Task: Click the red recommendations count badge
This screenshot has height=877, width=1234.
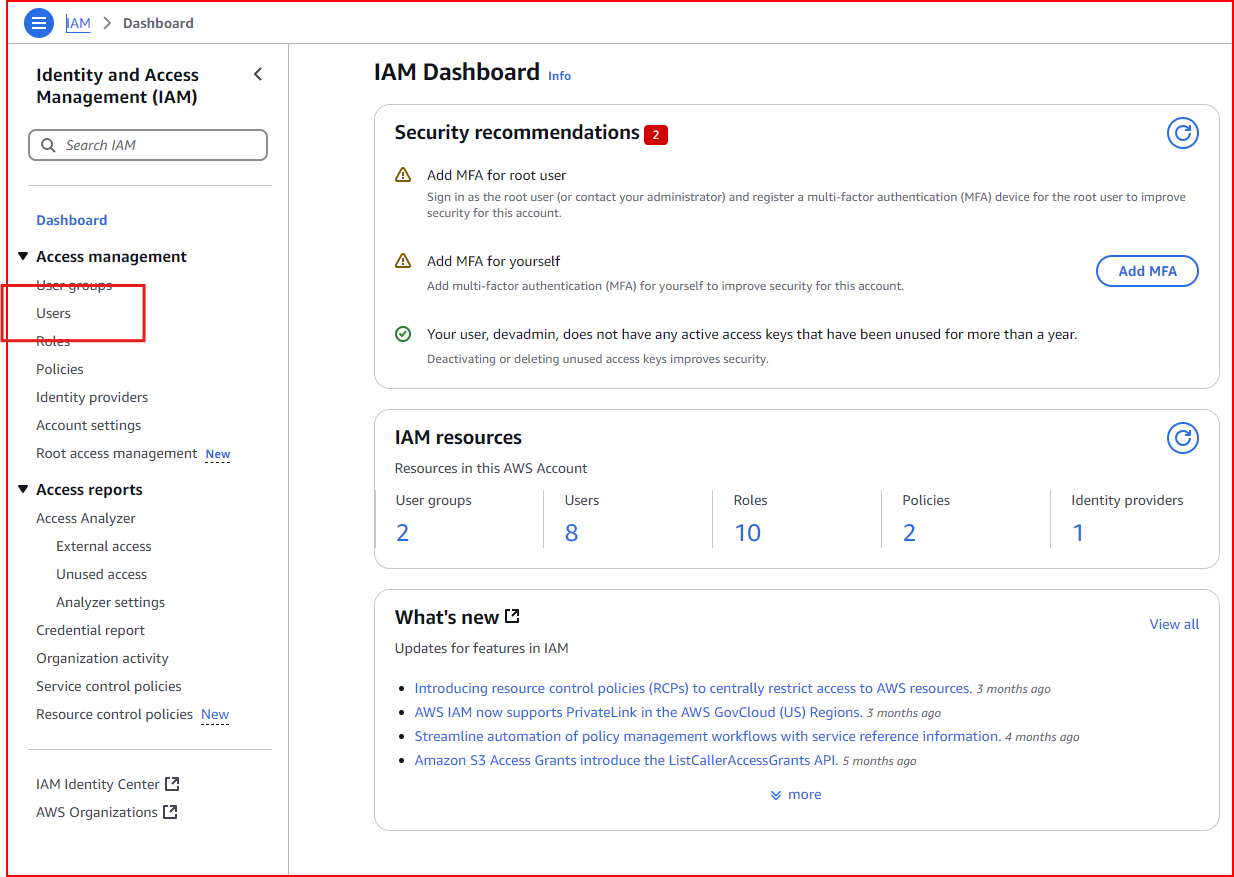Action: tap(656, 134)
